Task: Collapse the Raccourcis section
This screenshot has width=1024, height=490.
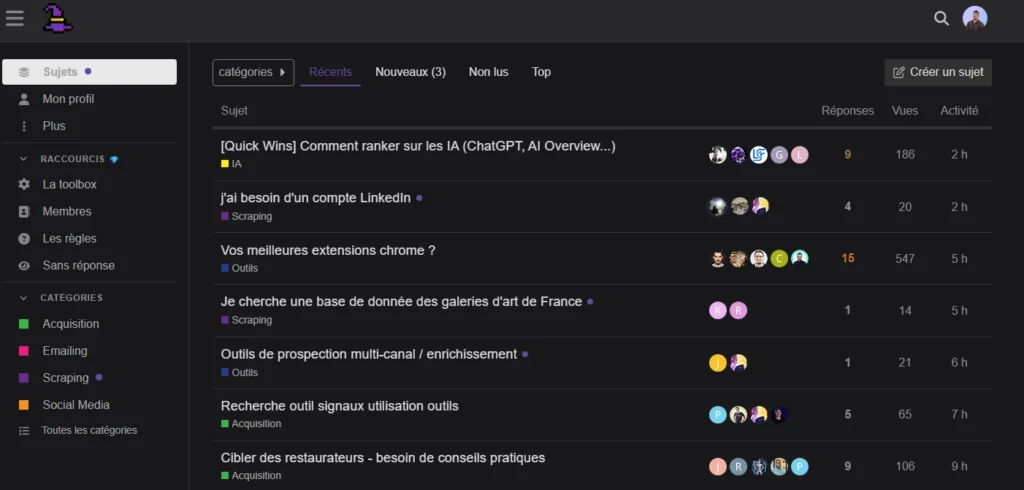Action: point(24,159)
